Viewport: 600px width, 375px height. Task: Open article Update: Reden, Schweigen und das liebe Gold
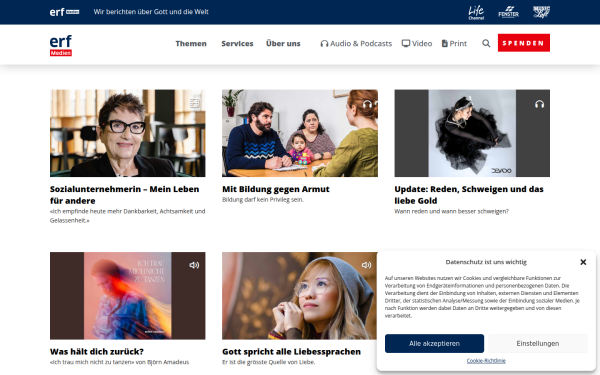tap(469, 195)
